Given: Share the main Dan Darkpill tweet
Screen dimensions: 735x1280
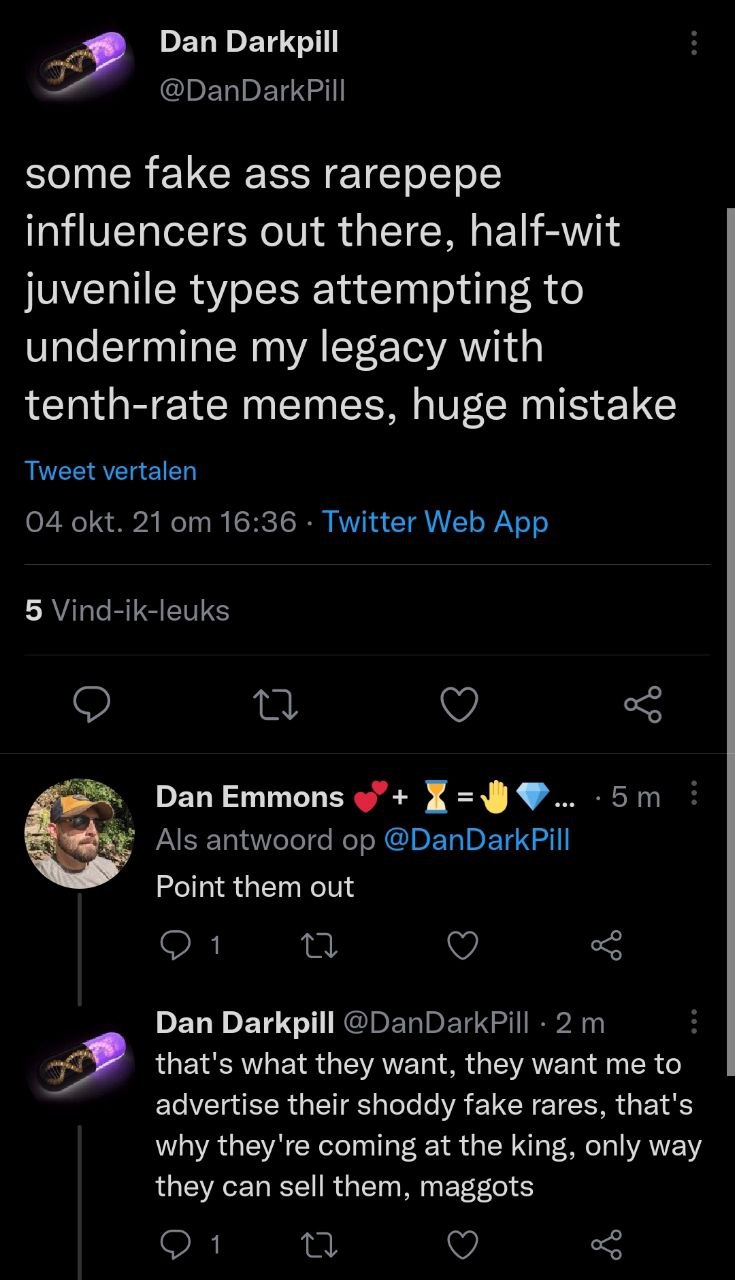Looking at the screenshot, I should point(642,705).
